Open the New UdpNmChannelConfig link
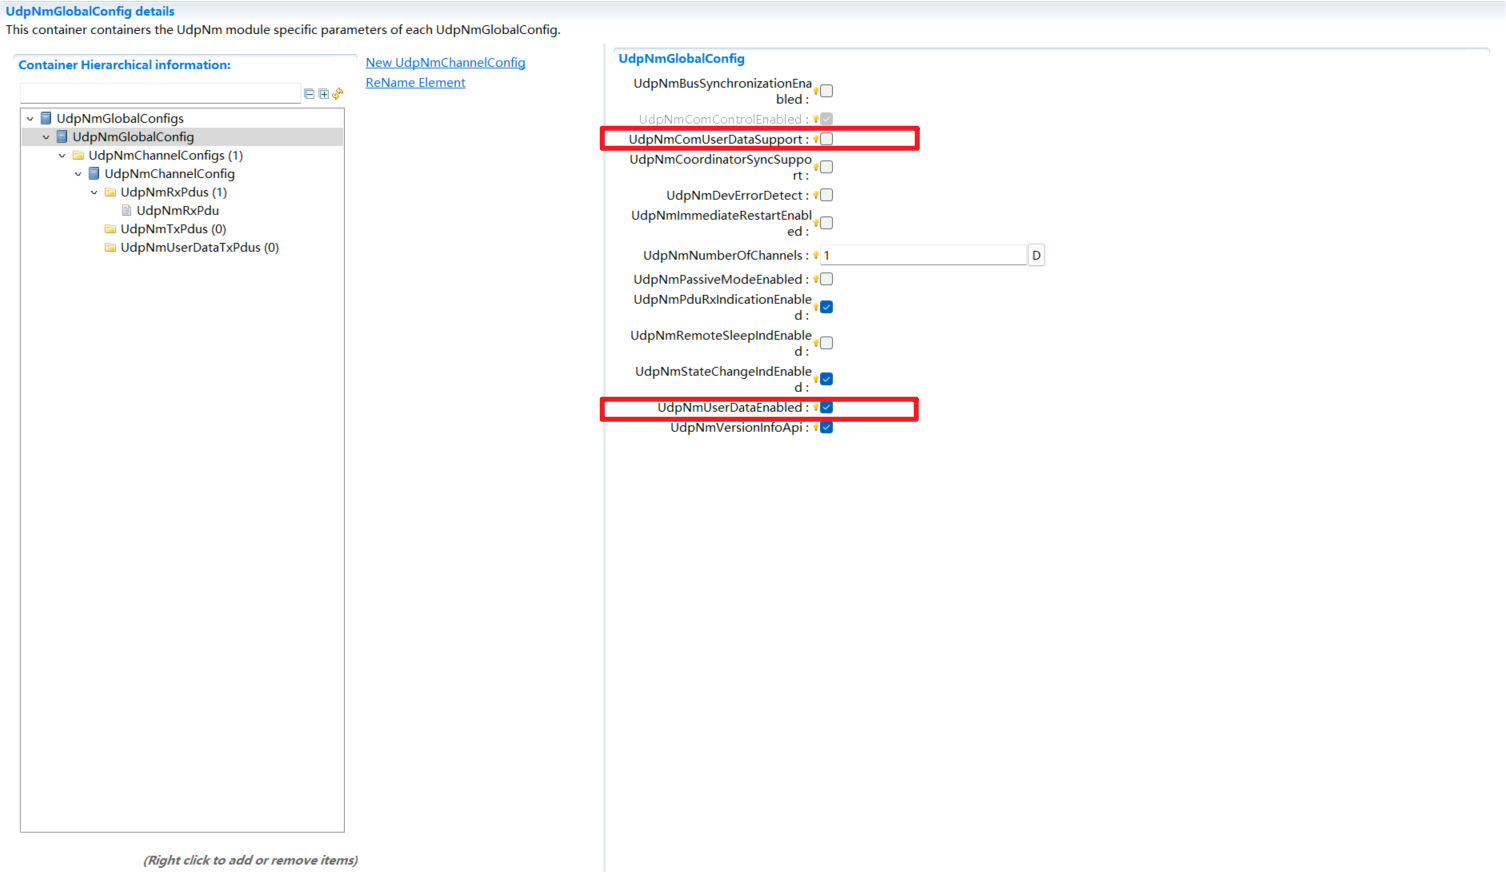This screenshot has height=874, width=1506. click(445, 63)
